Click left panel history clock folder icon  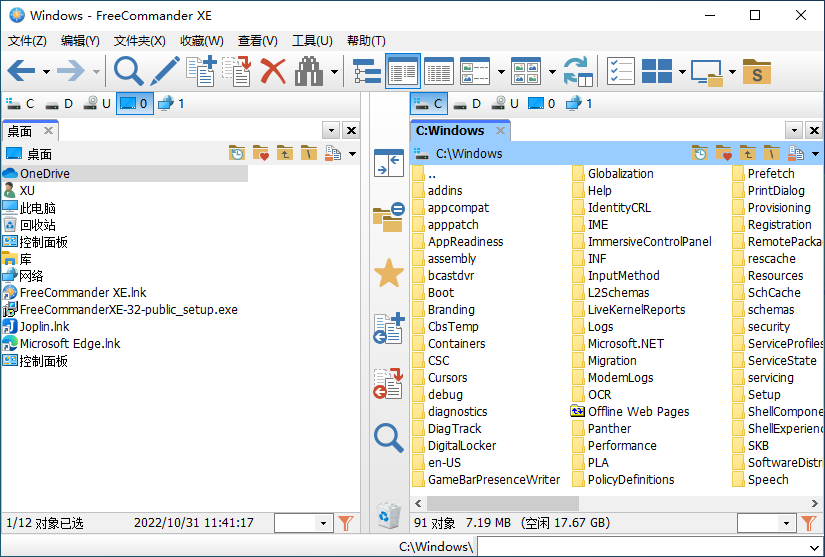237,153
